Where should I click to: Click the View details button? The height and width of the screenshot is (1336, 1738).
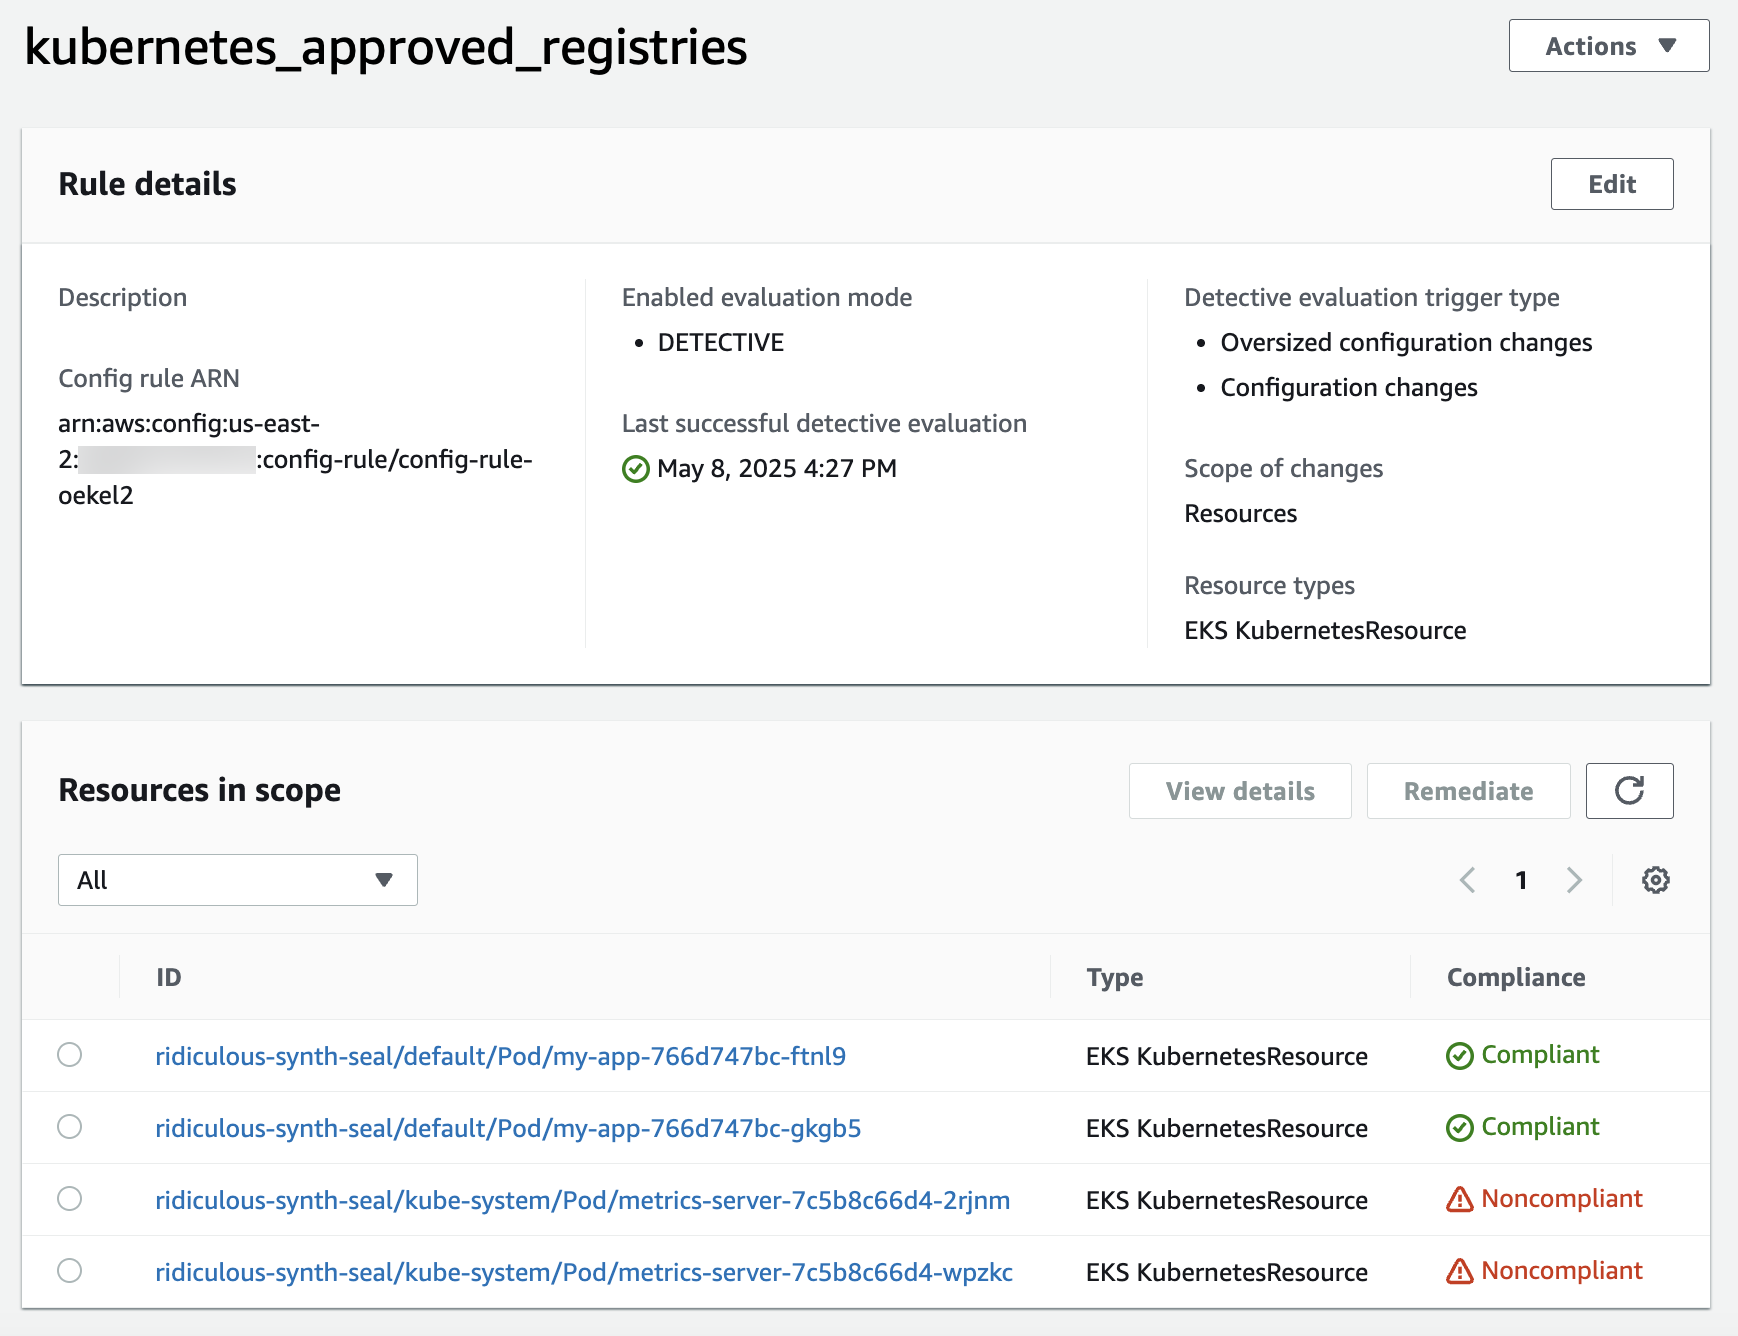coord(1239,791)
